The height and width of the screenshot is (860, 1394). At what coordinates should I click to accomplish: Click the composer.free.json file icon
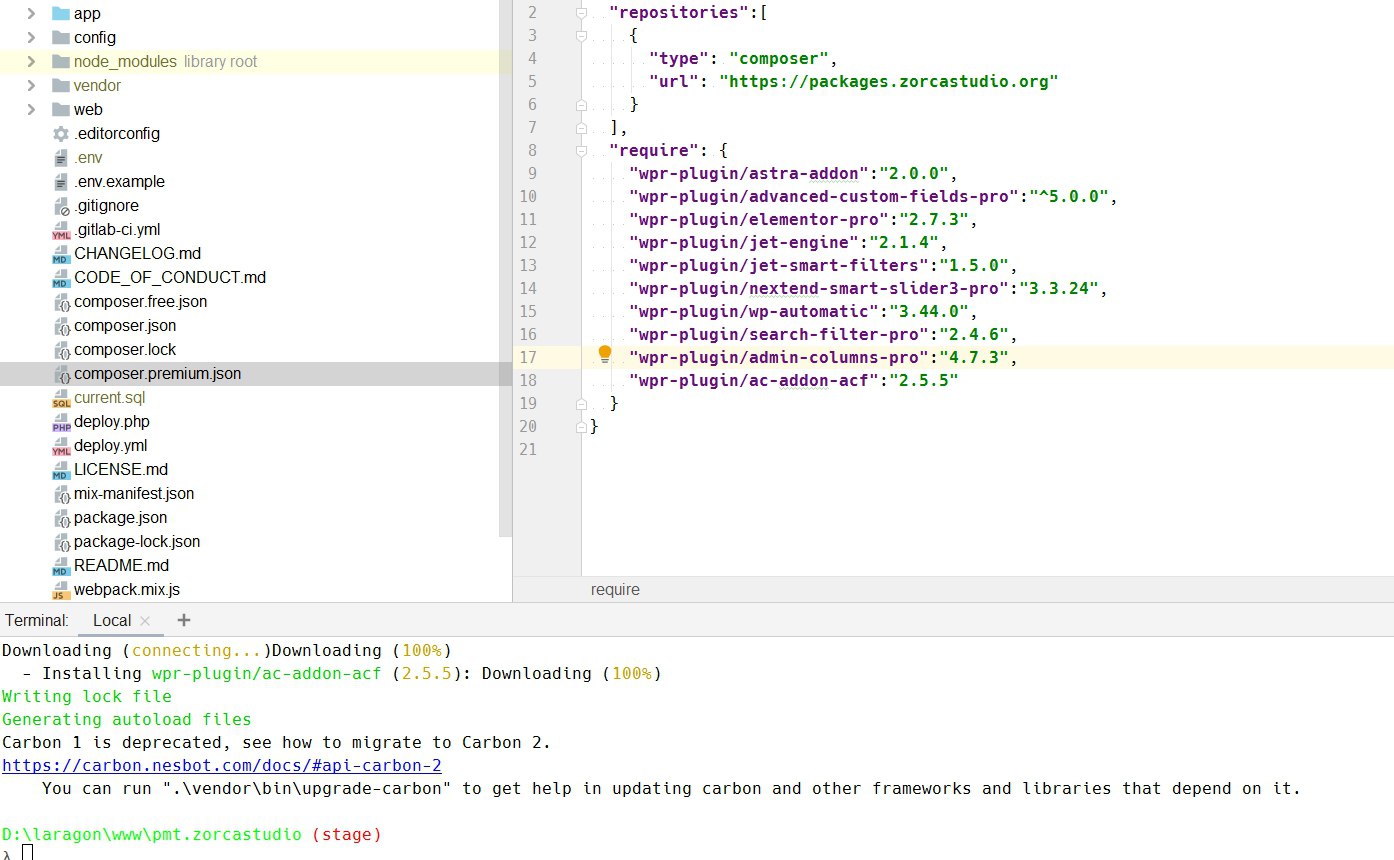pyautogui.click(x=61, y=302)
